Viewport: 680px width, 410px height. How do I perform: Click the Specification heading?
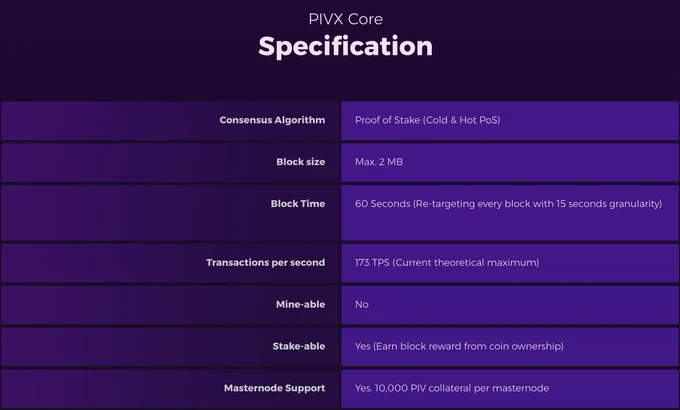[x=345, y=46]
